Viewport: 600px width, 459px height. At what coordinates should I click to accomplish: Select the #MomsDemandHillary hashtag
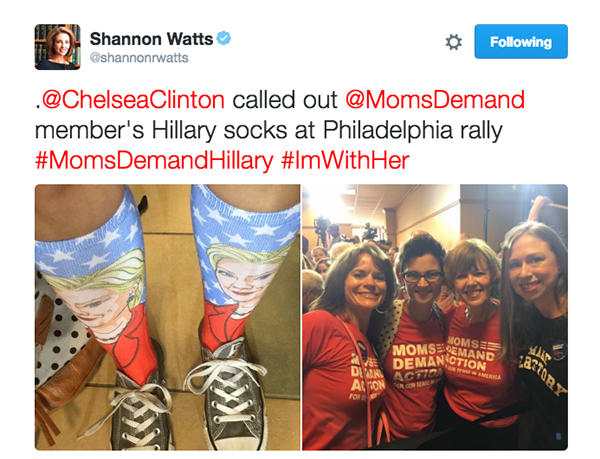(x=154, y=160)
